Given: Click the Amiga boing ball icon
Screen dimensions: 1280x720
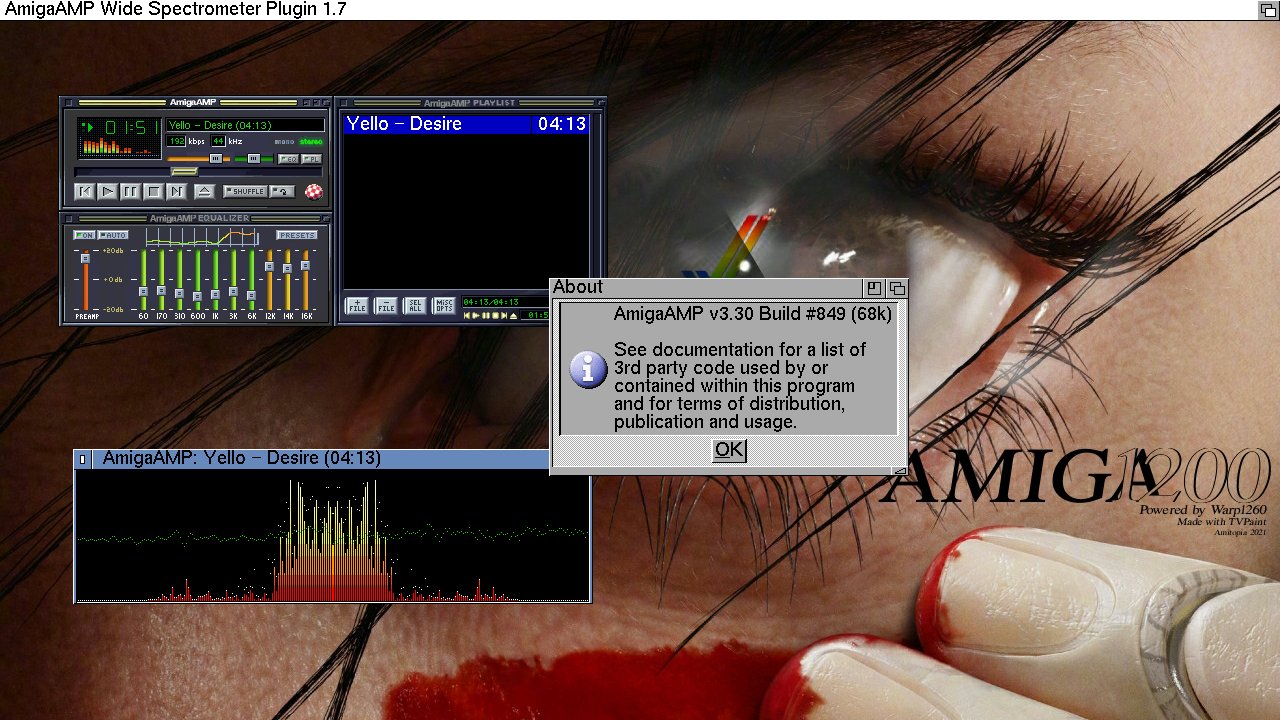Looking at the screenshot, I should (314, 191).
